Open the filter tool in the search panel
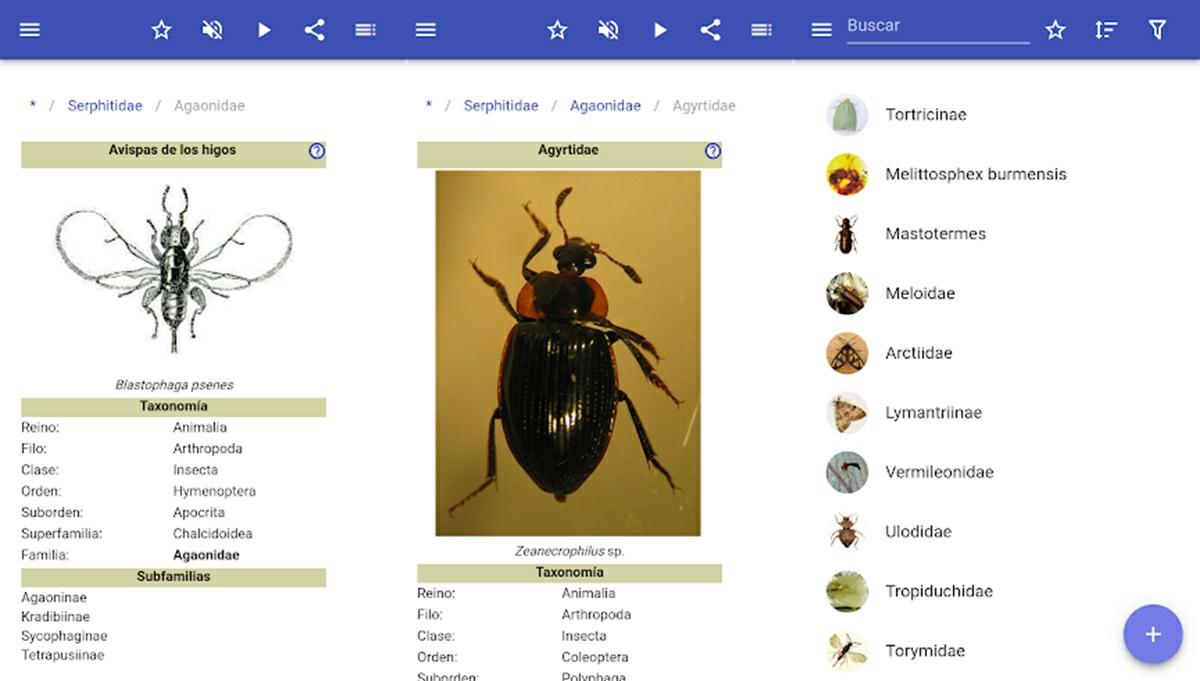 tap(1158, 29)
